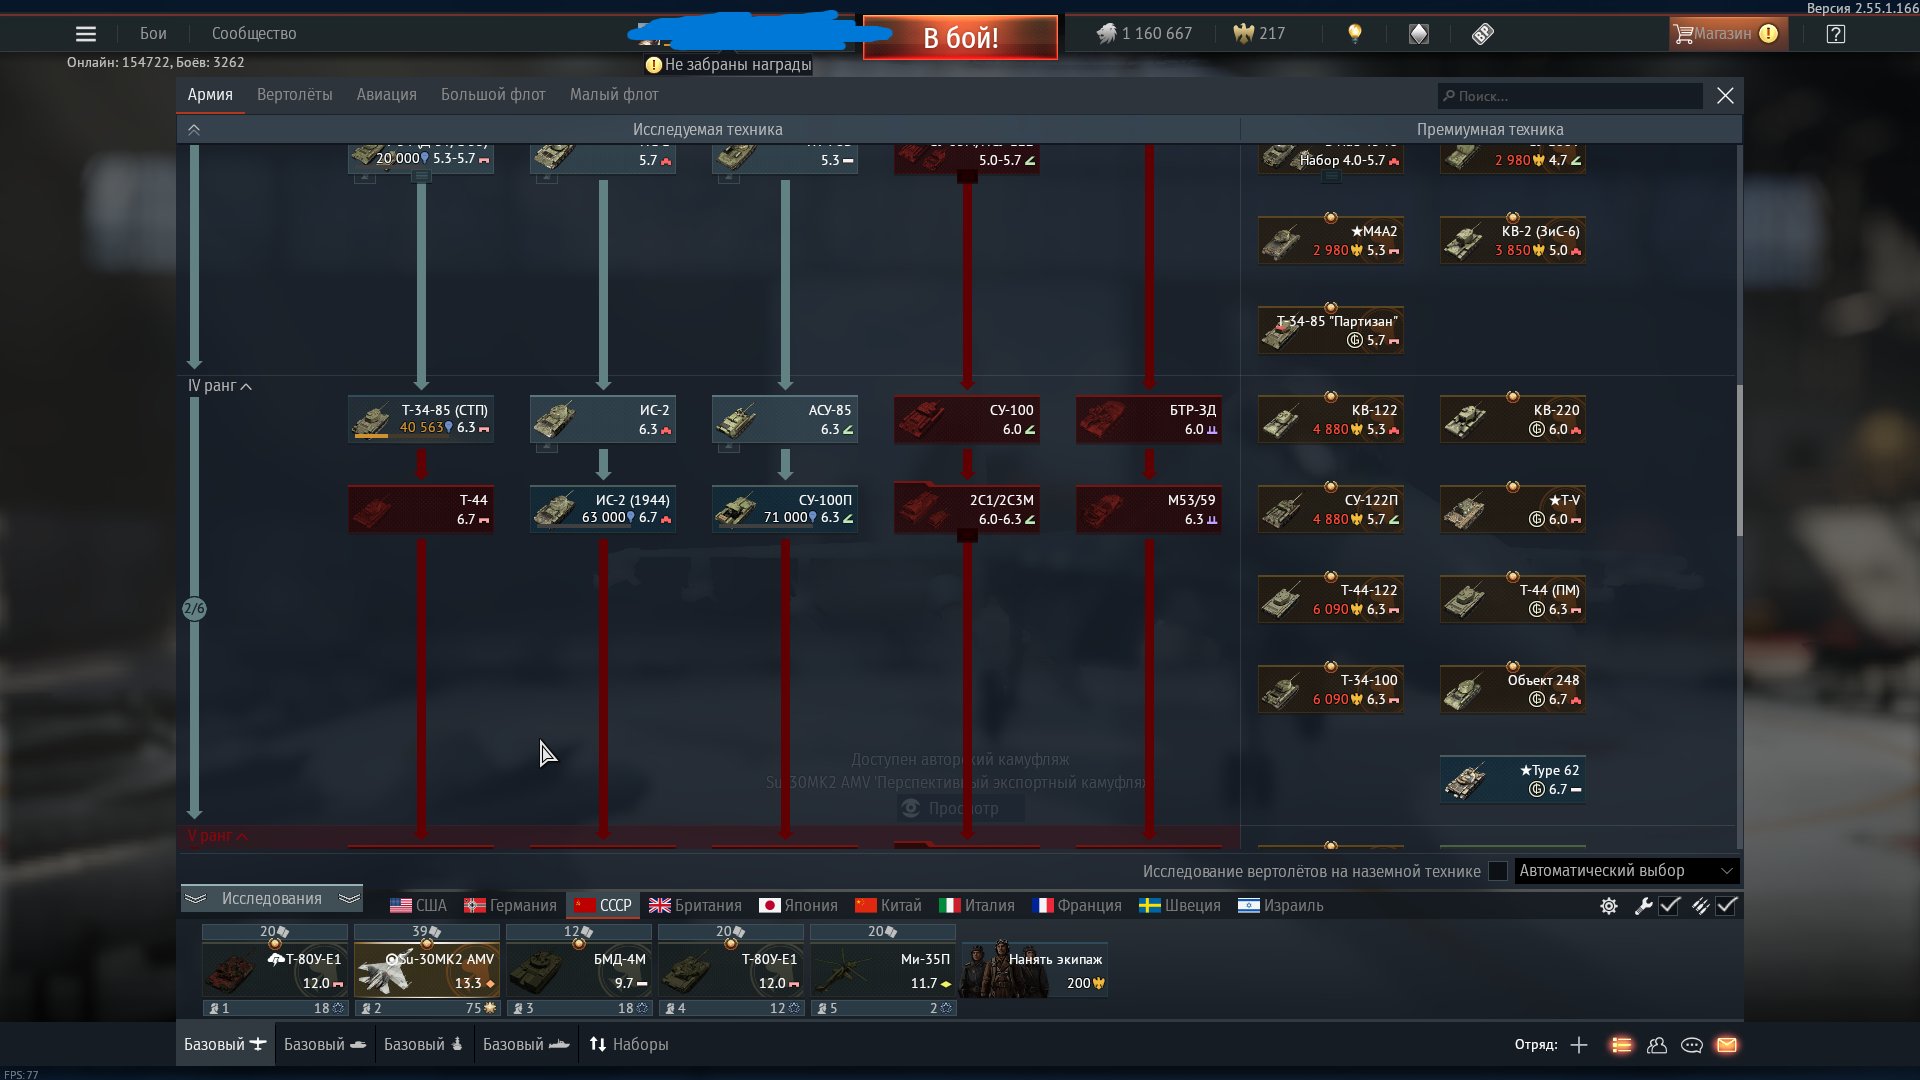Click the Поиск search field
1920x1080 pixels.
click(1570, 96)
